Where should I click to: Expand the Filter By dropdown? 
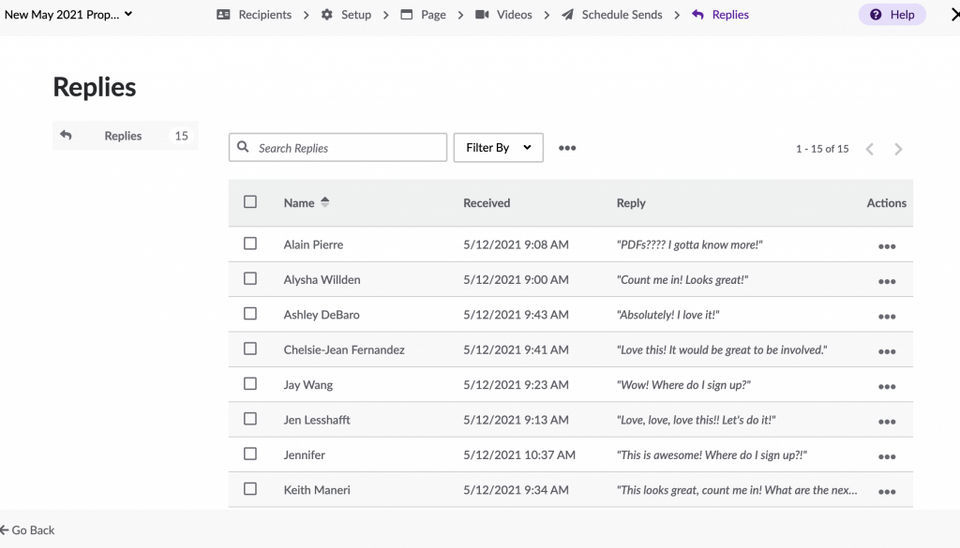(498, 148)
